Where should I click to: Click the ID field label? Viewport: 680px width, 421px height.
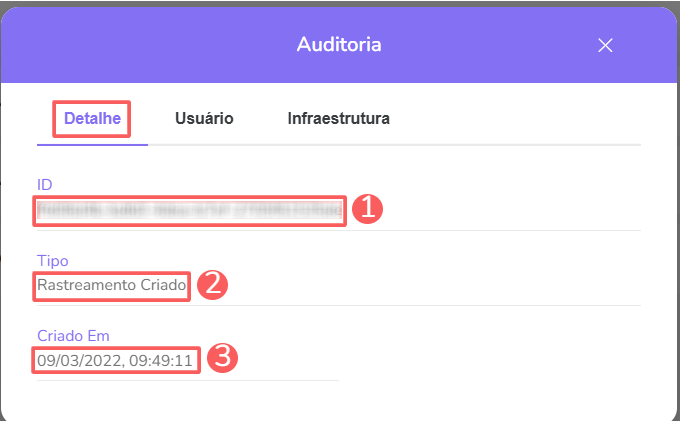(x=44, y=185)
